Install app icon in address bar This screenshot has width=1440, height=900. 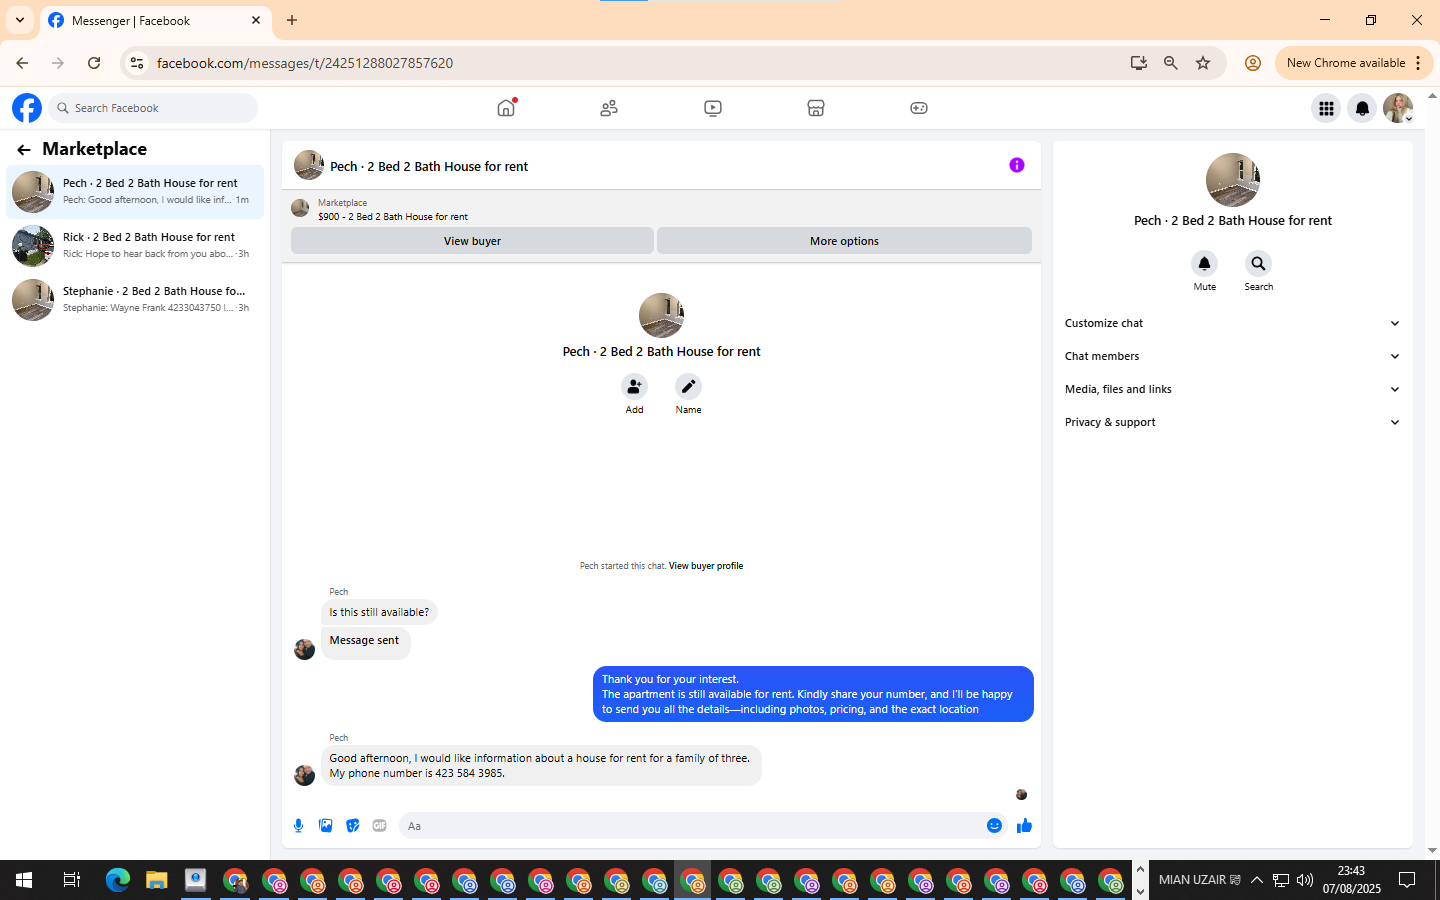(x=1139, y=63)
